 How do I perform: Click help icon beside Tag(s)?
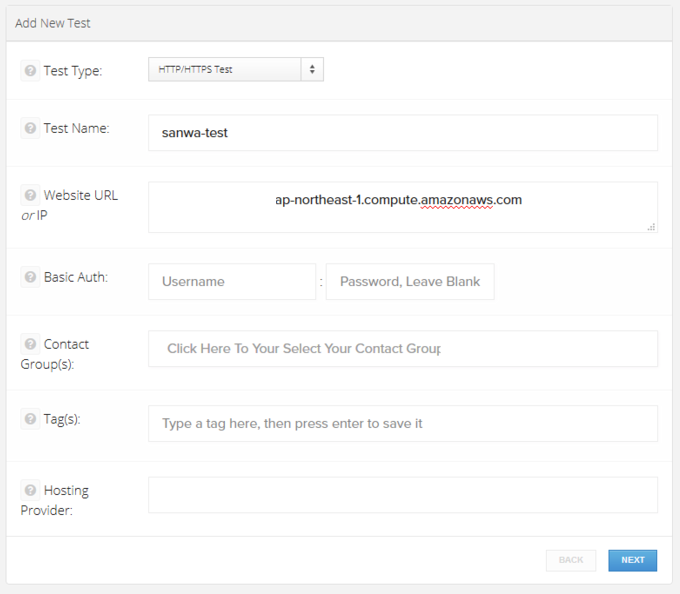[x=30, y=419]
